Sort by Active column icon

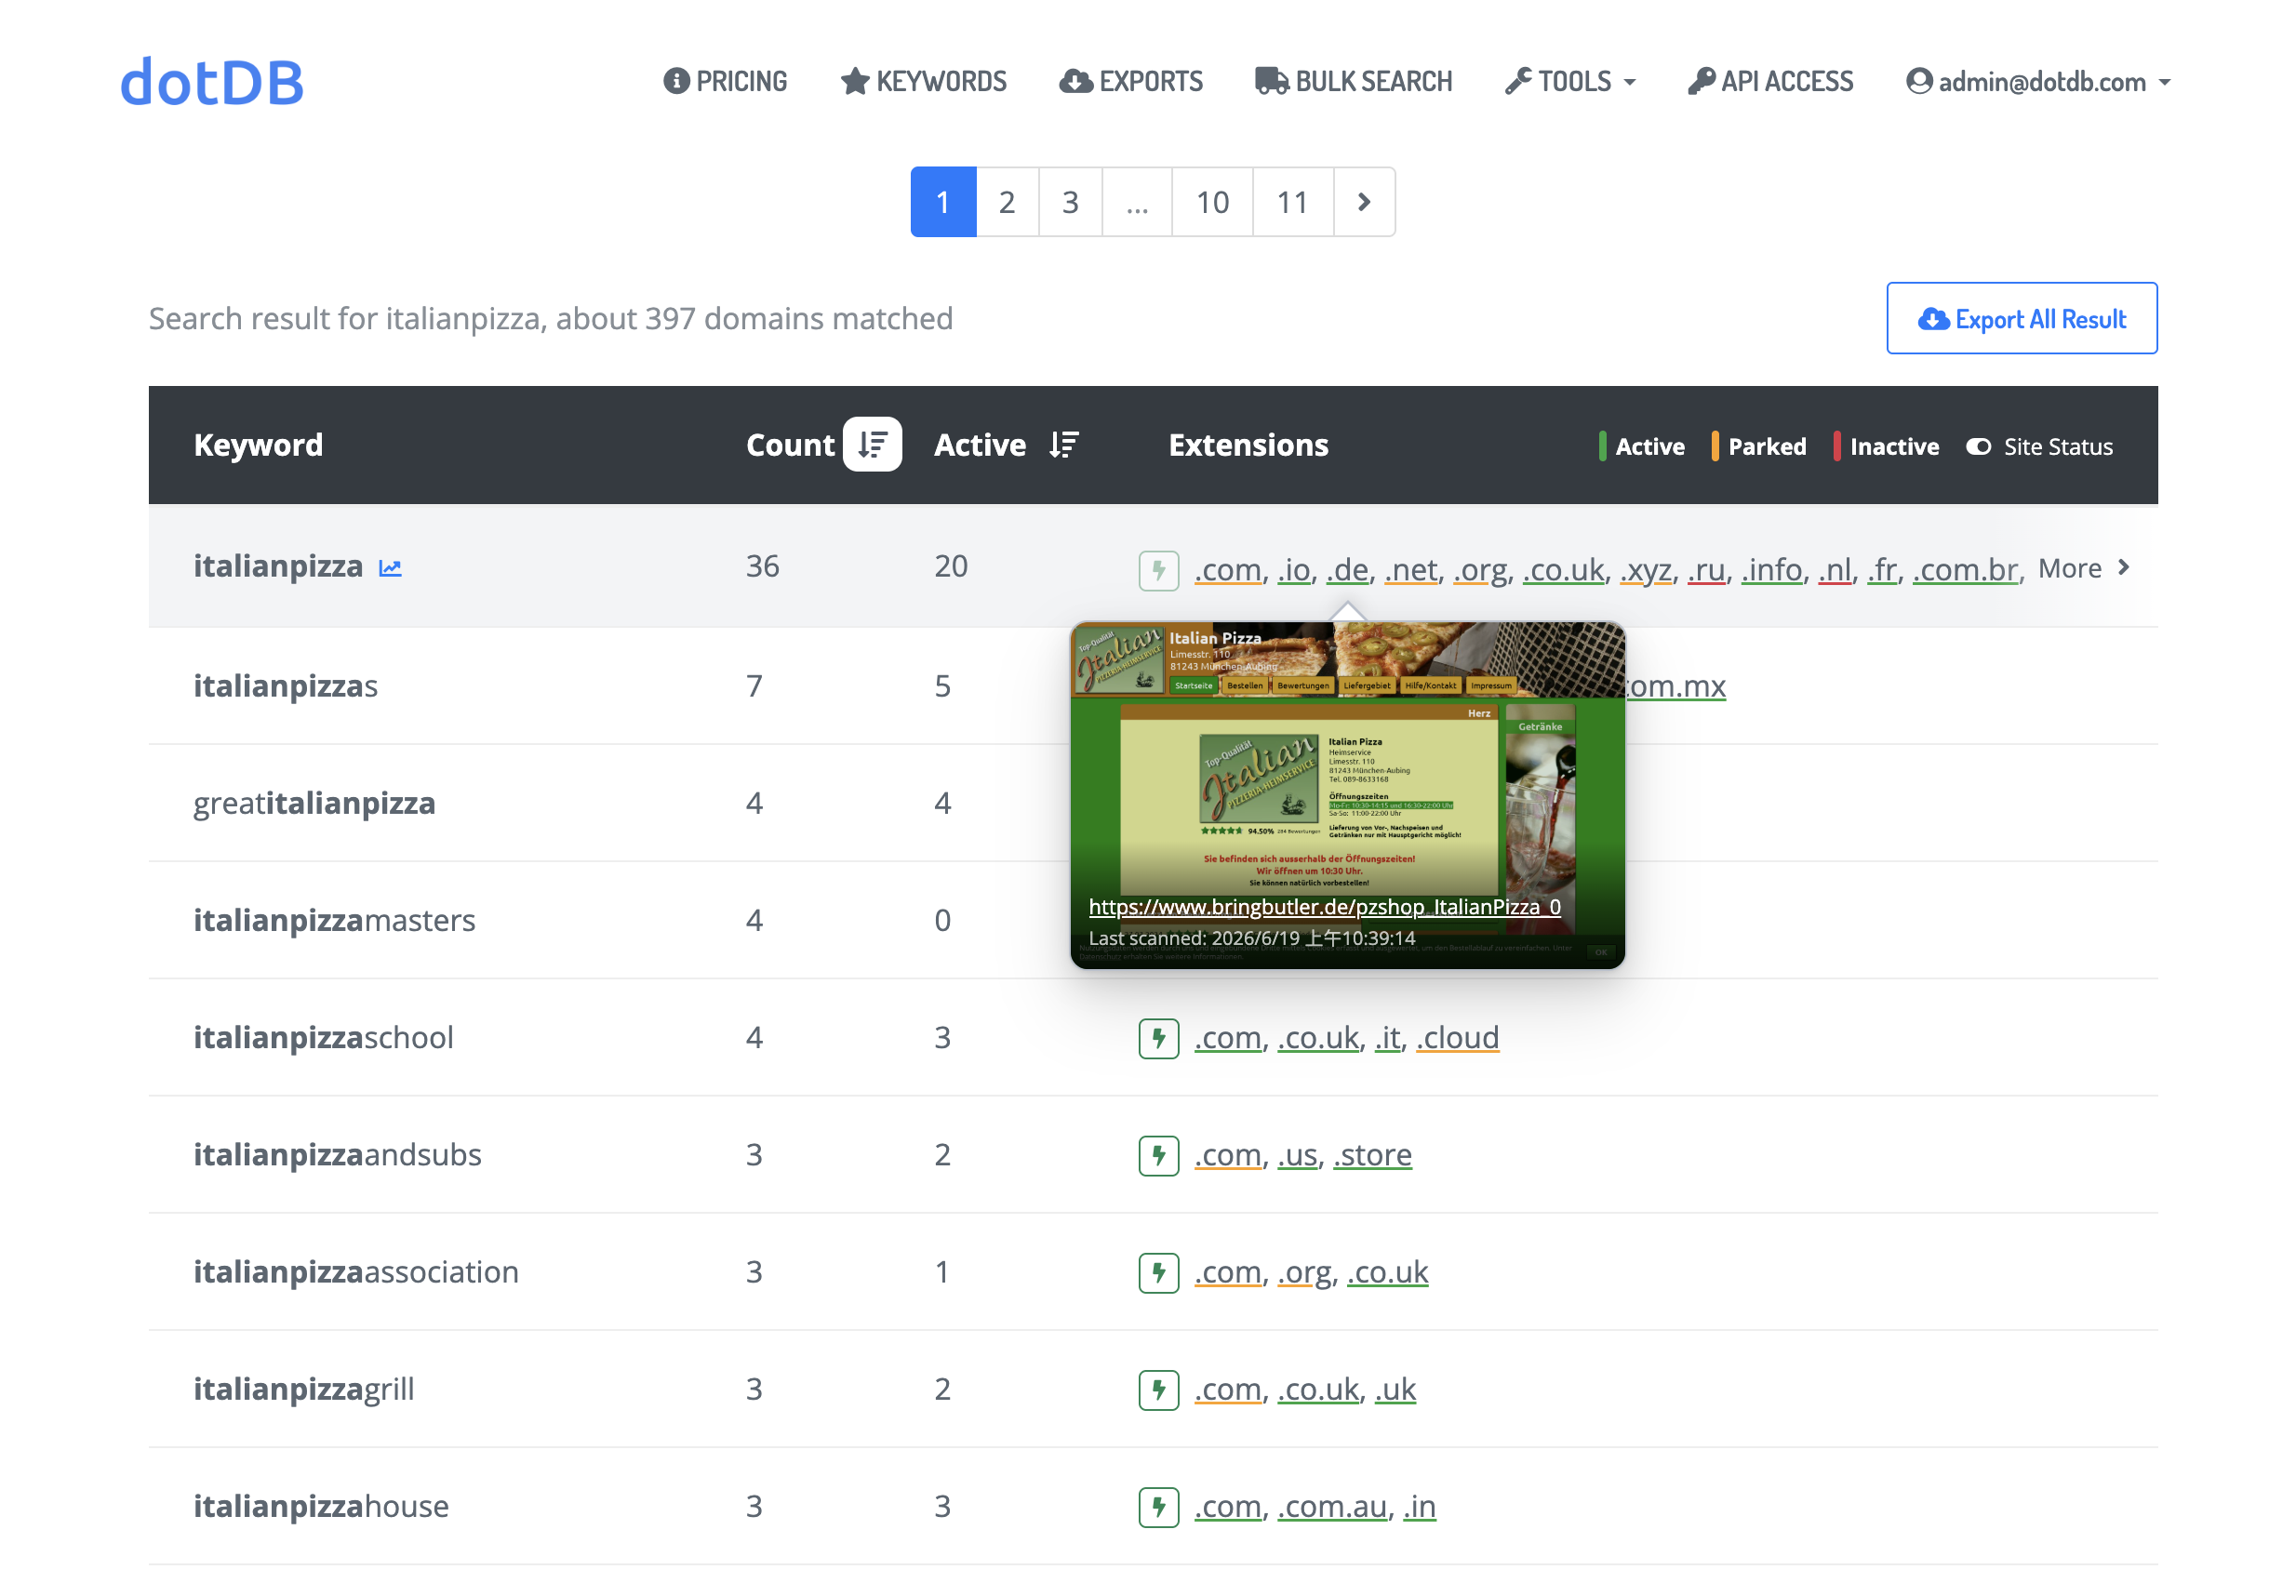click(1064, 444)
